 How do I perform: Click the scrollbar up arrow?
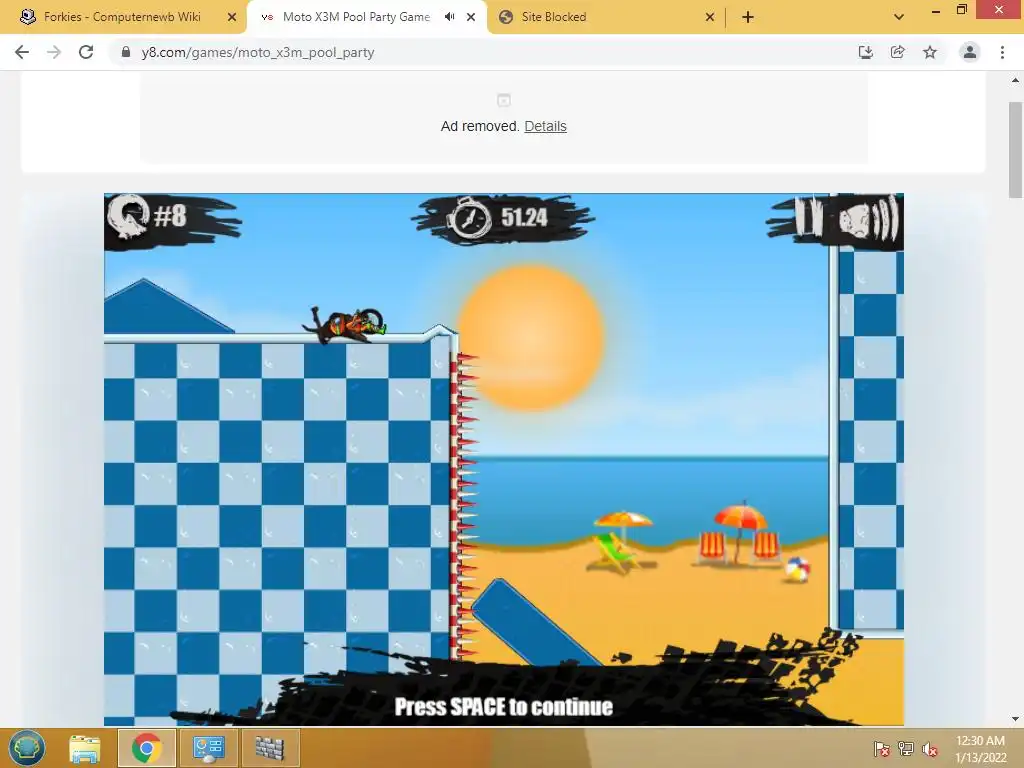click(1016, 80)
